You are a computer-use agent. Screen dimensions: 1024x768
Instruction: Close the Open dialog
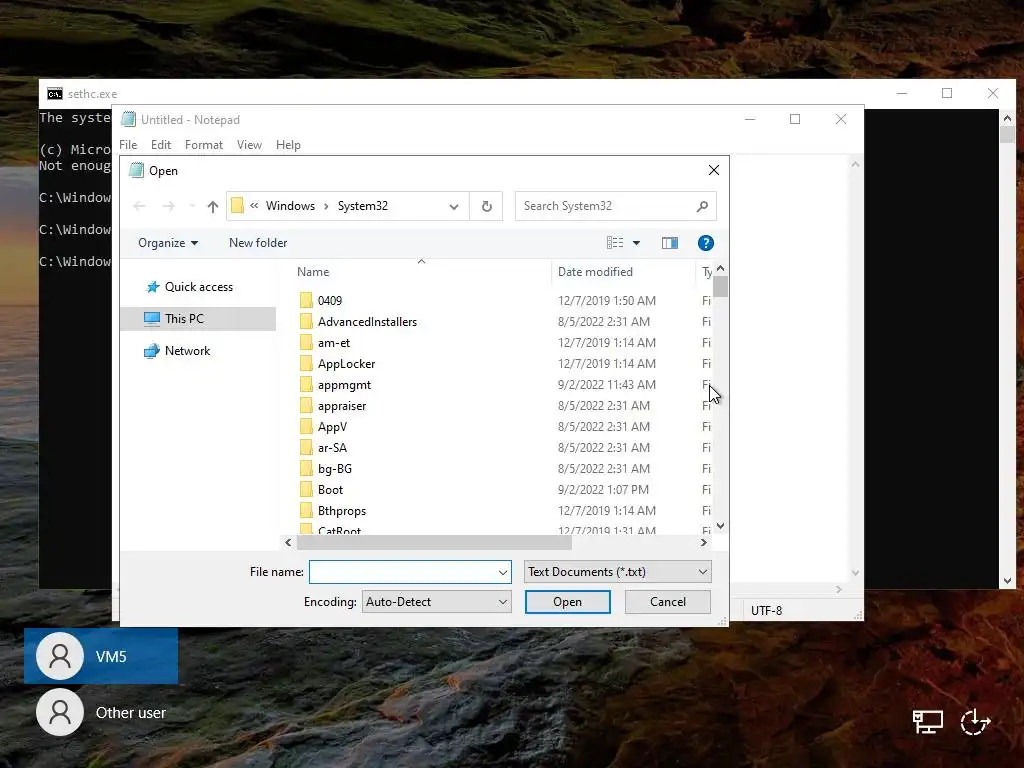[714, 170]
